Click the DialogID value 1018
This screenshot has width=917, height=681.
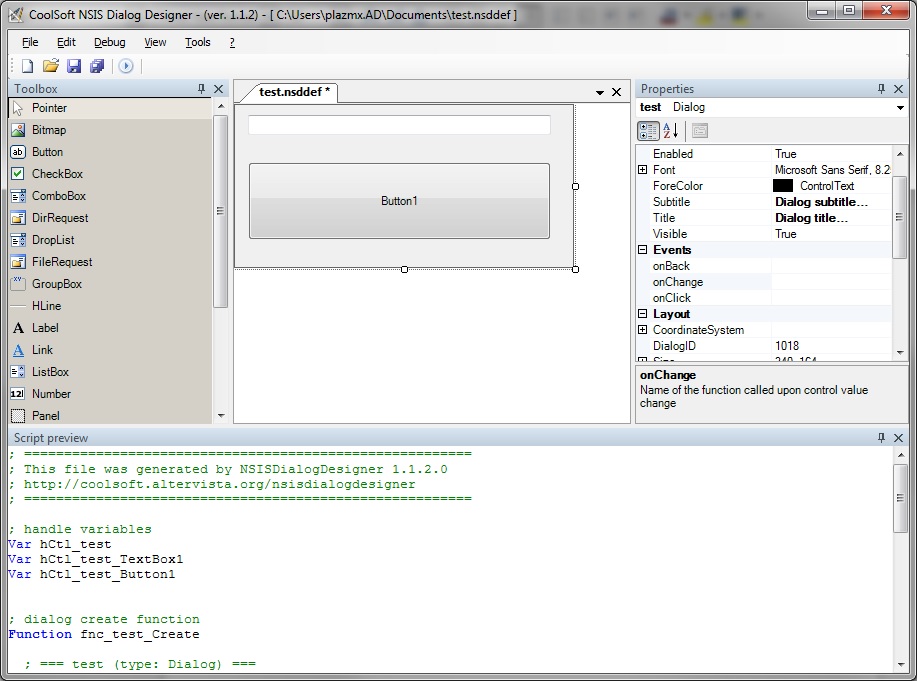(831, 346)
